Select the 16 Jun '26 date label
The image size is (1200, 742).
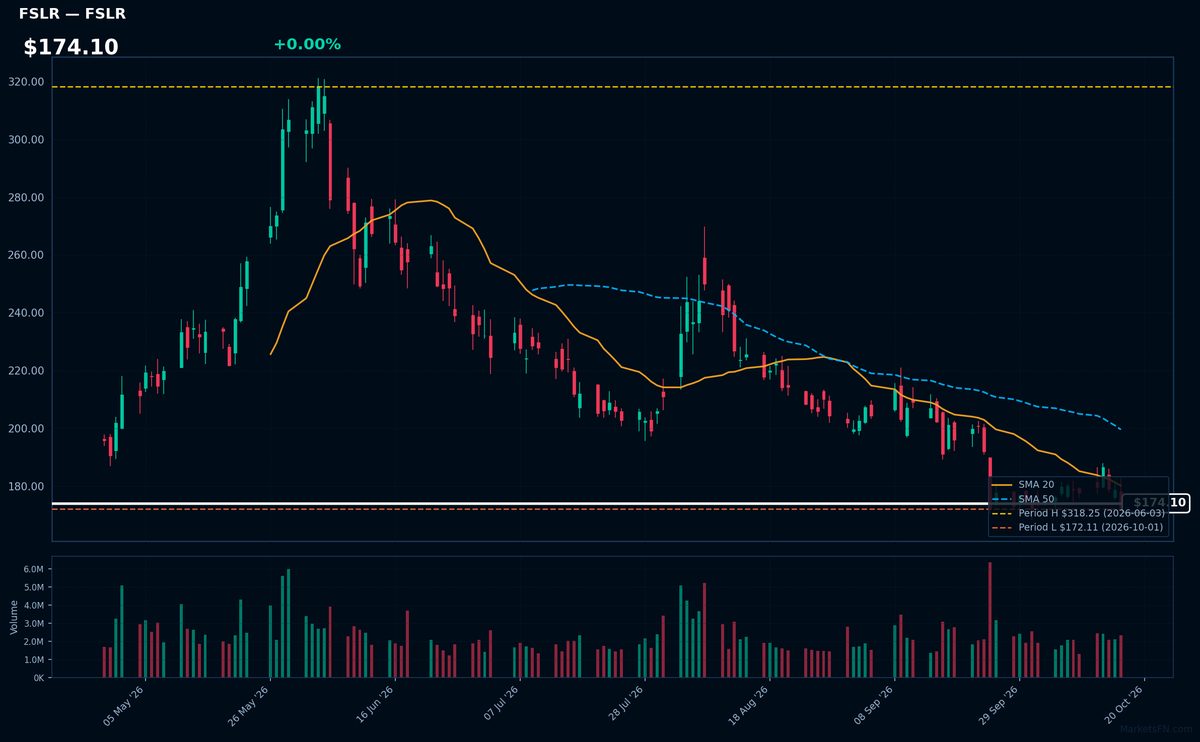375,705
